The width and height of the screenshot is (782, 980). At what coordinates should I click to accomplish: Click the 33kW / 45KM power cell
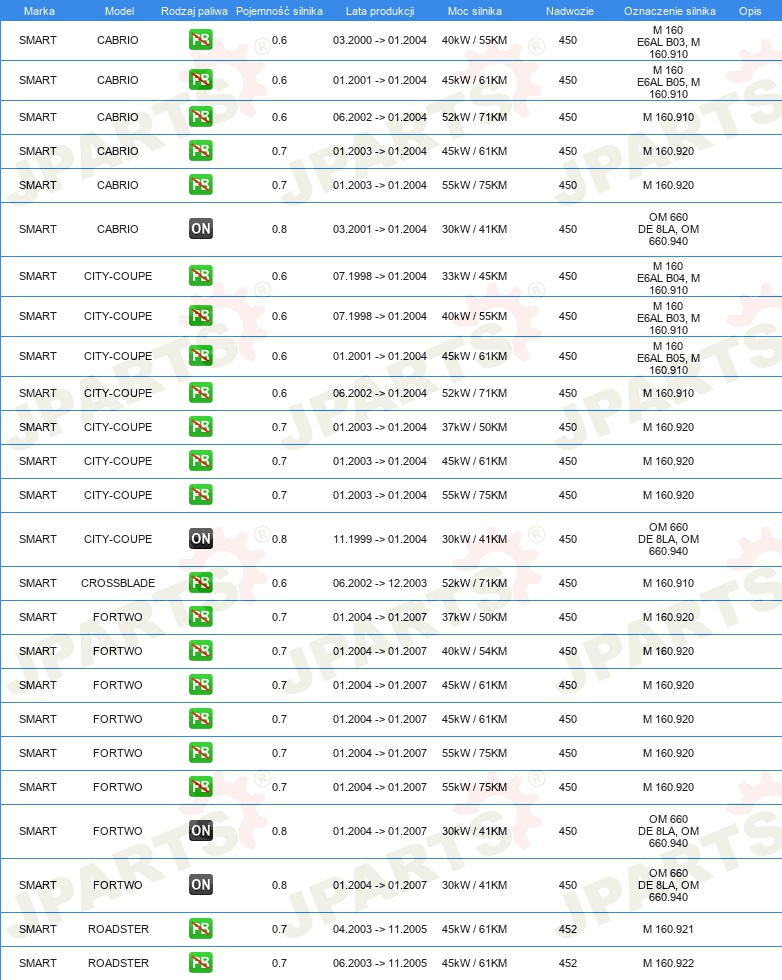(x=474, y=276)
